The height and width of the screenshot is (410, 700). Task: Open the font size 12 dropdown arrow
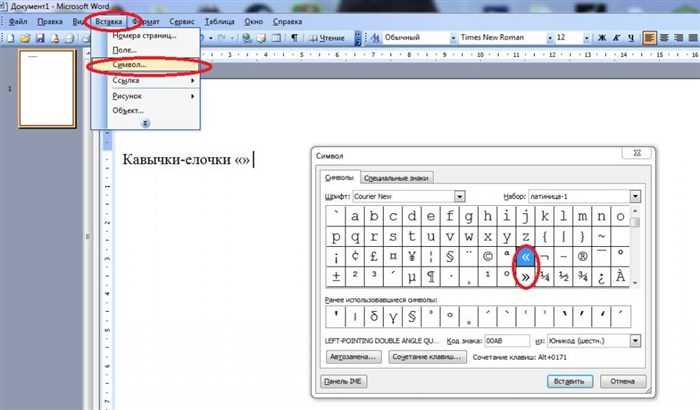tap(586, 38)
